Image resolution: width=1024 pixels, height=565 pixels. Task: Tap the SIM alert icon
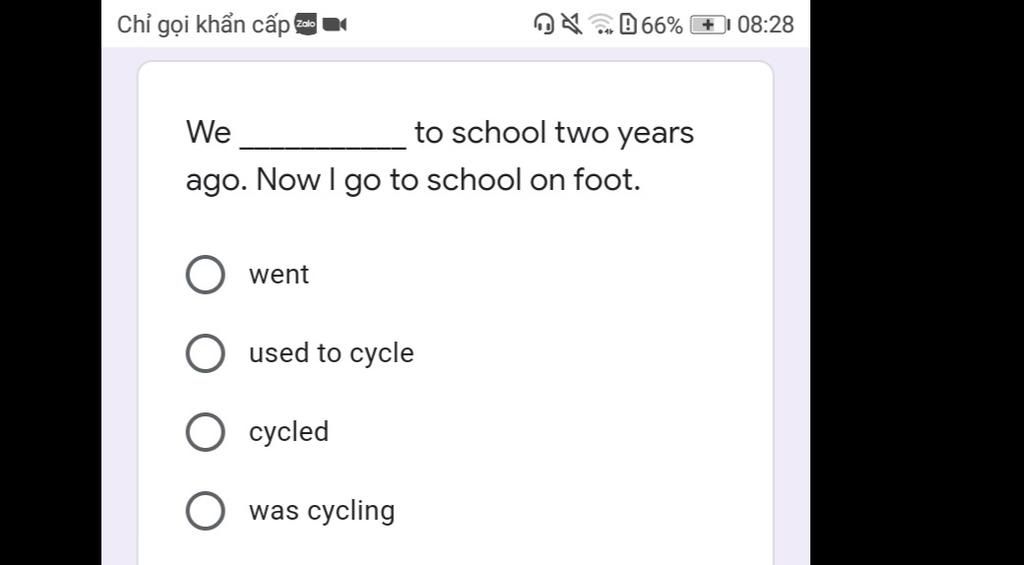628,24
